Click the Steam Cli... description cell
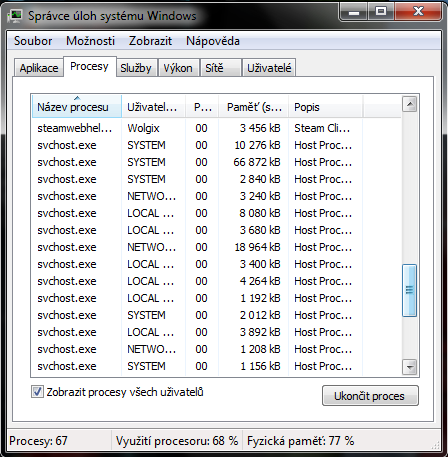448x457 pixels. click(x=322, y=128)
